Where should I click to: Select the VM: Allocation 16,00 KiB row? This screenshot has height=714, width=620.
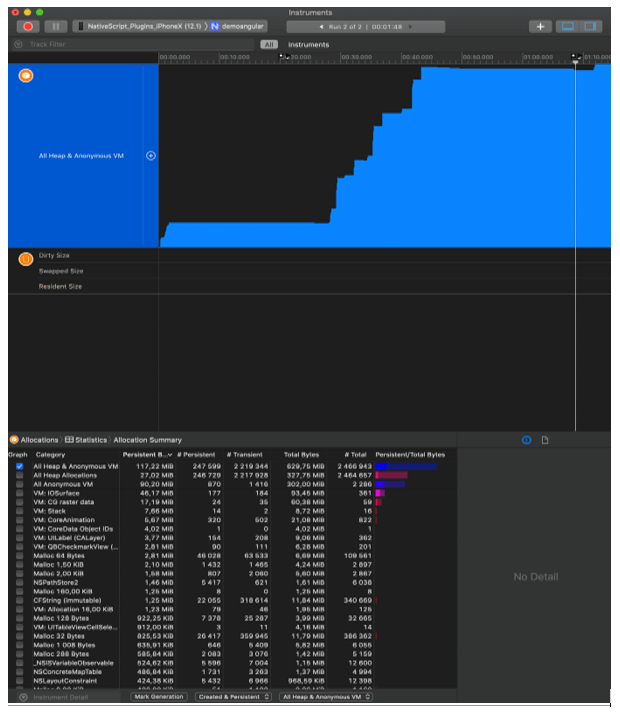tap(232, 609)
